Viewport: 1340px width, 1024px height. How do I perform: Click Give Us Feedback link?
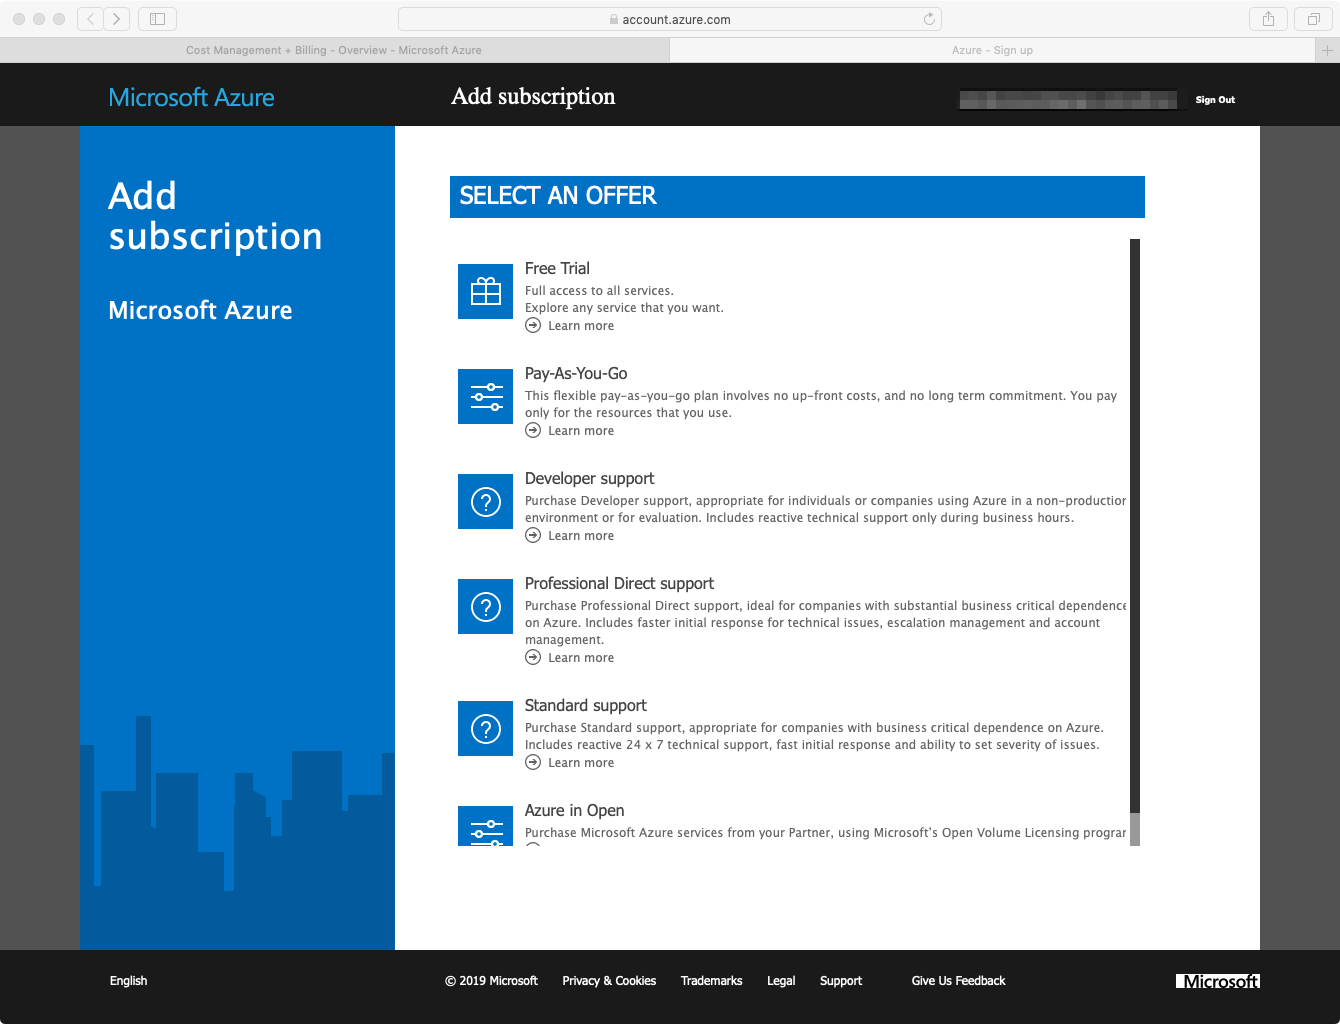(x=958, y=981)
